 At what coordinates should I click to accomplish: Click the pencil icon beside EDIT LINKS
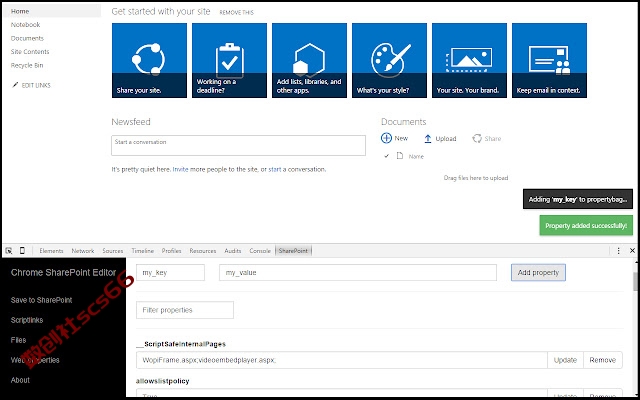click(16, 85)
